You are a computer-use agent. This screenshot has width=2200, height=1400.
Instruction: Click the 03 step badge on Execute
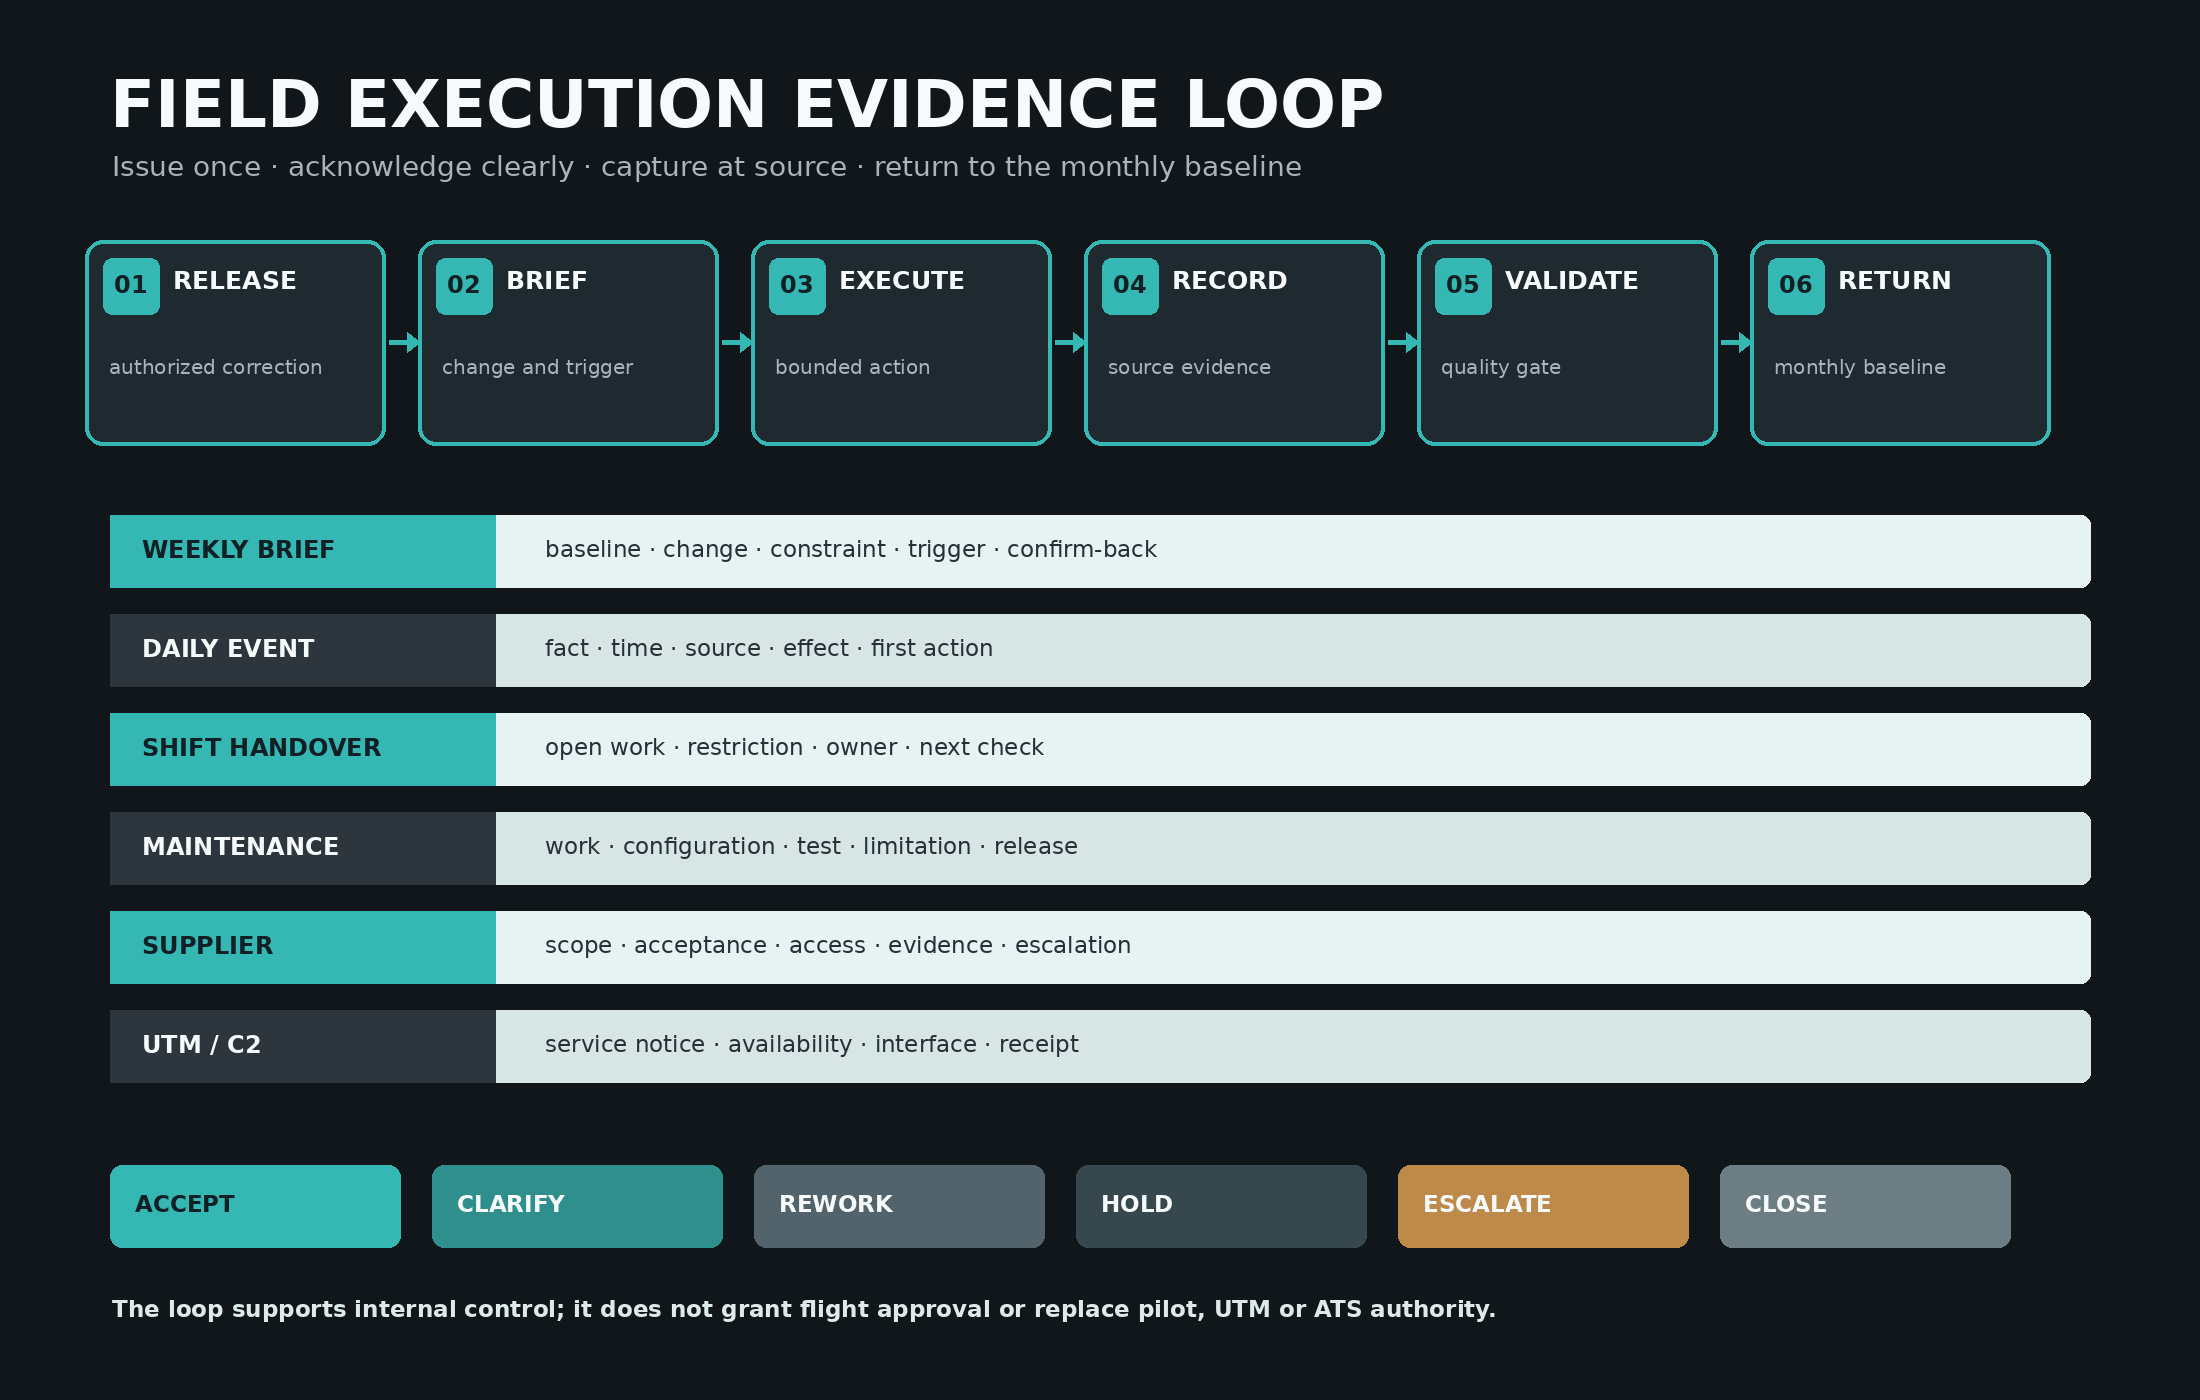(797, 286)
